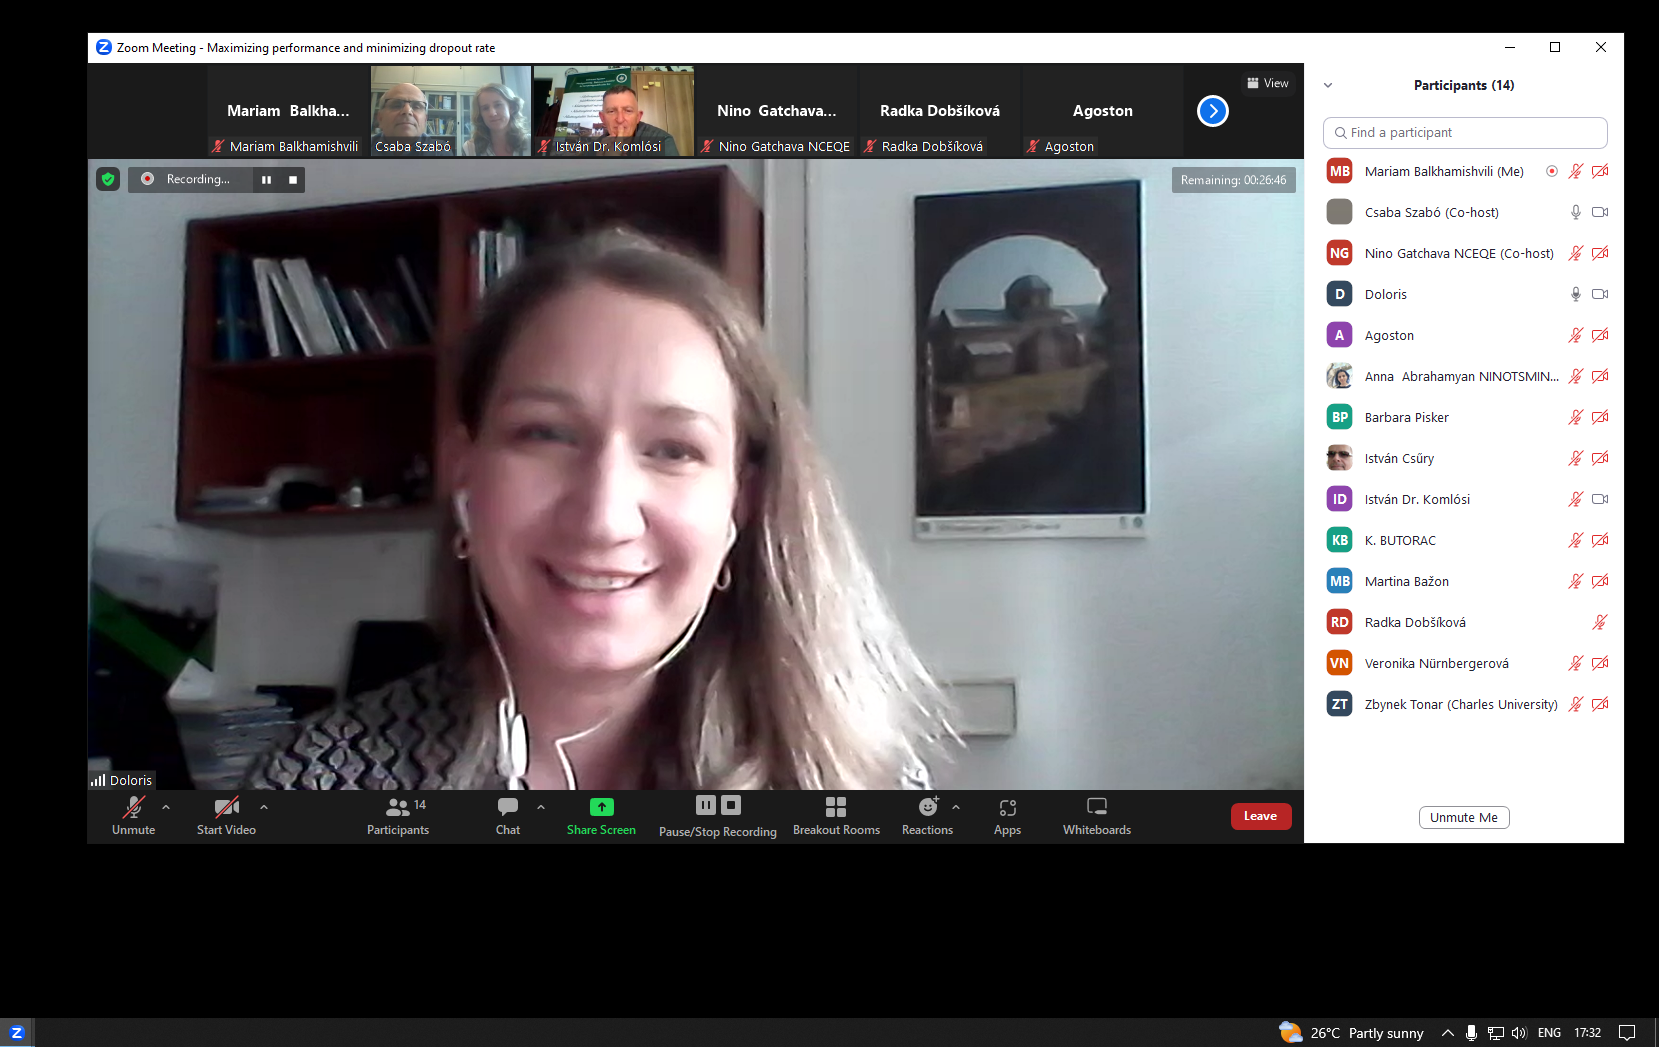The height and width of the screenshot is (1047, 1659).
Task: Open the taskbar volume icon
Action: coord(1519,1033)
